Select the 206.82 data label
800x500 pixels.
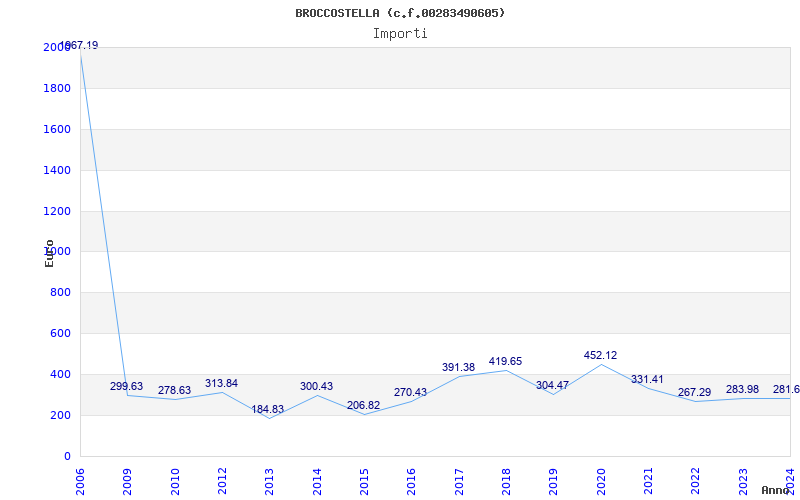coord(363,406)
